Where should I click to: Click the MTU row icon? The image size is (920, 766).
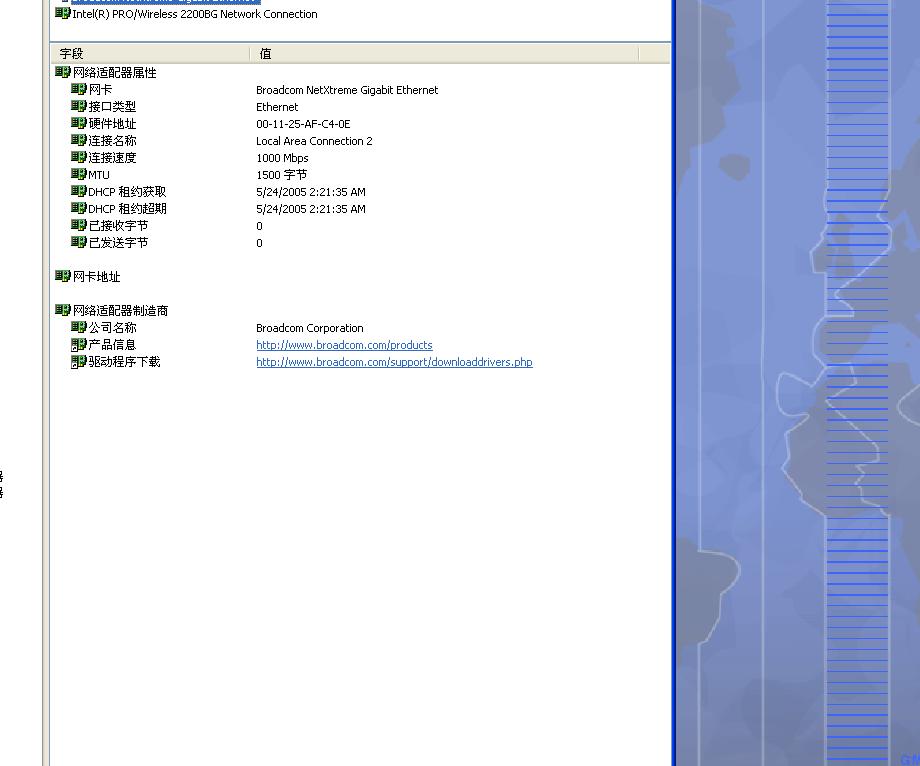click(x=79, y=175)
